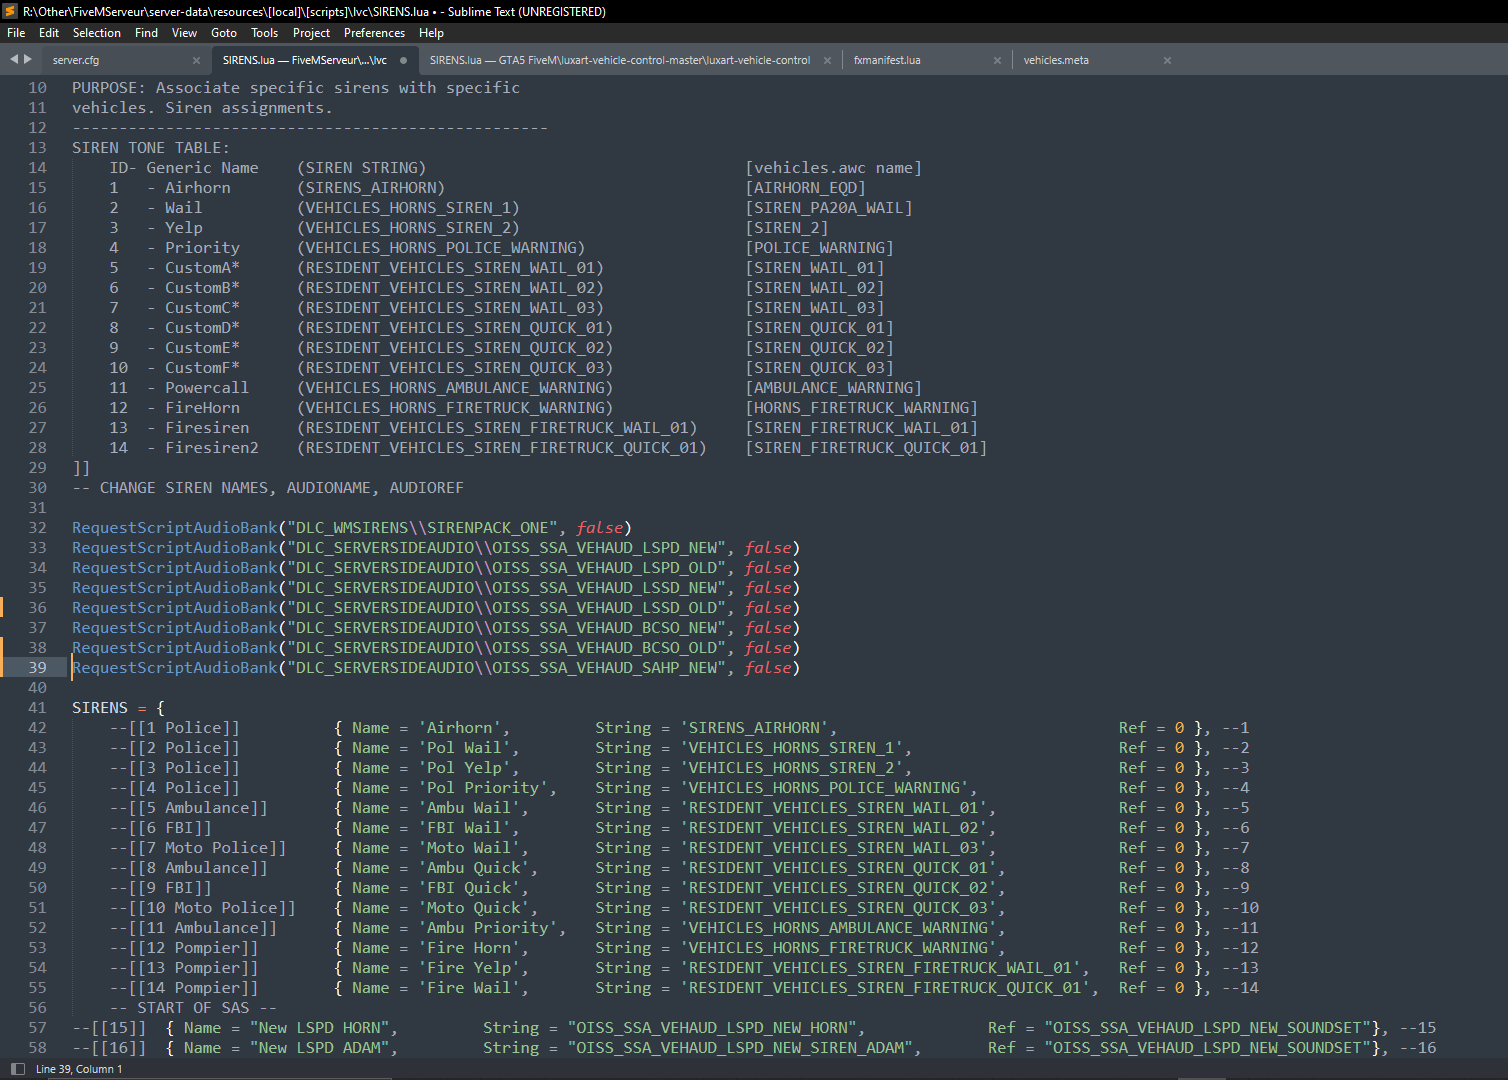Click line number 41 in the gutter

click(x=37, y=707)
